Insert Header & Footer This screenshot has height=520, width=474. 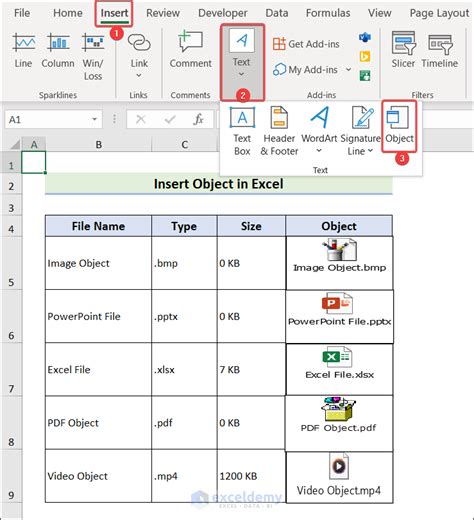coord(279,131)
